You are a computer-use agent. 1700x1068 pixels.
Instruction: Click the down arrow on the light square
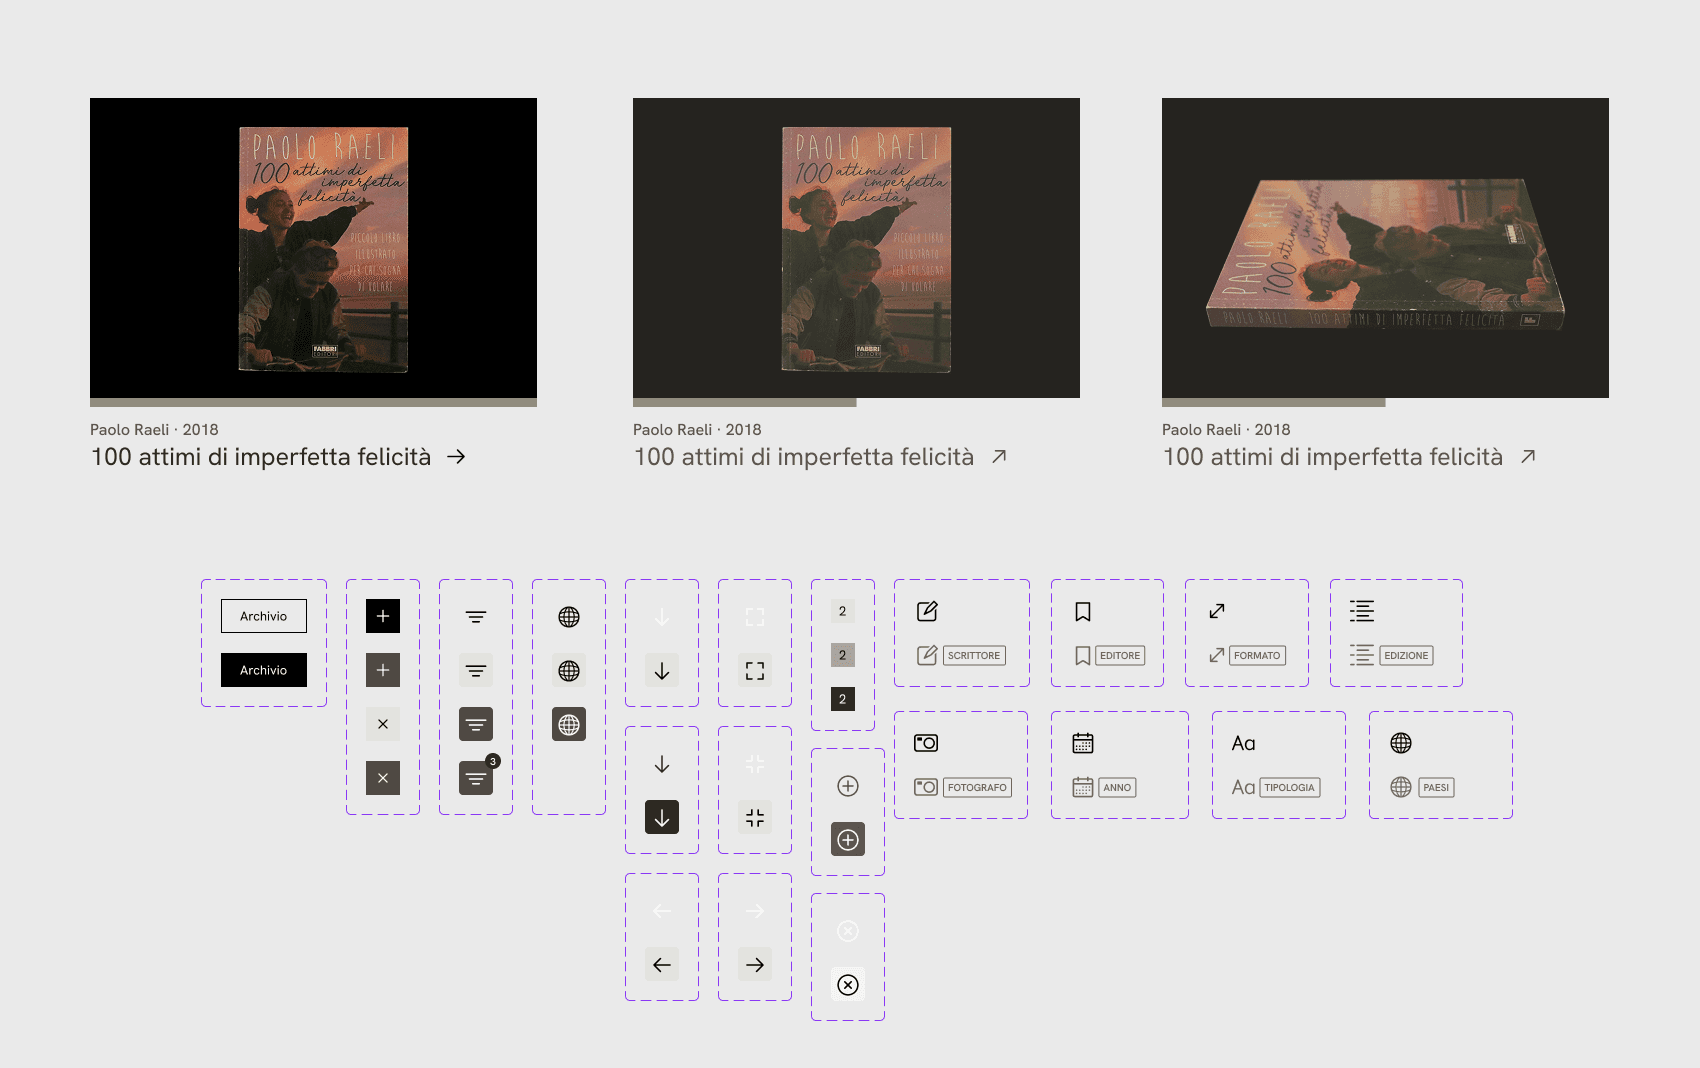point(662,671)
